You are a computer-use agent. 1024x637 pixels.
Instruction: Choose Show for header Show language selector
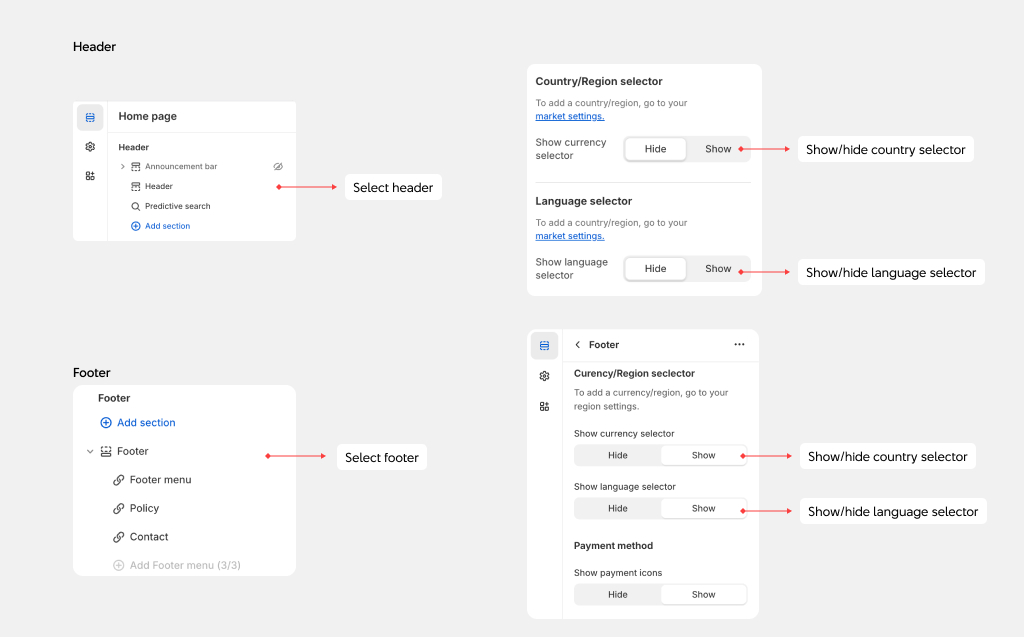pyautogui.click(x=718, y=269)
